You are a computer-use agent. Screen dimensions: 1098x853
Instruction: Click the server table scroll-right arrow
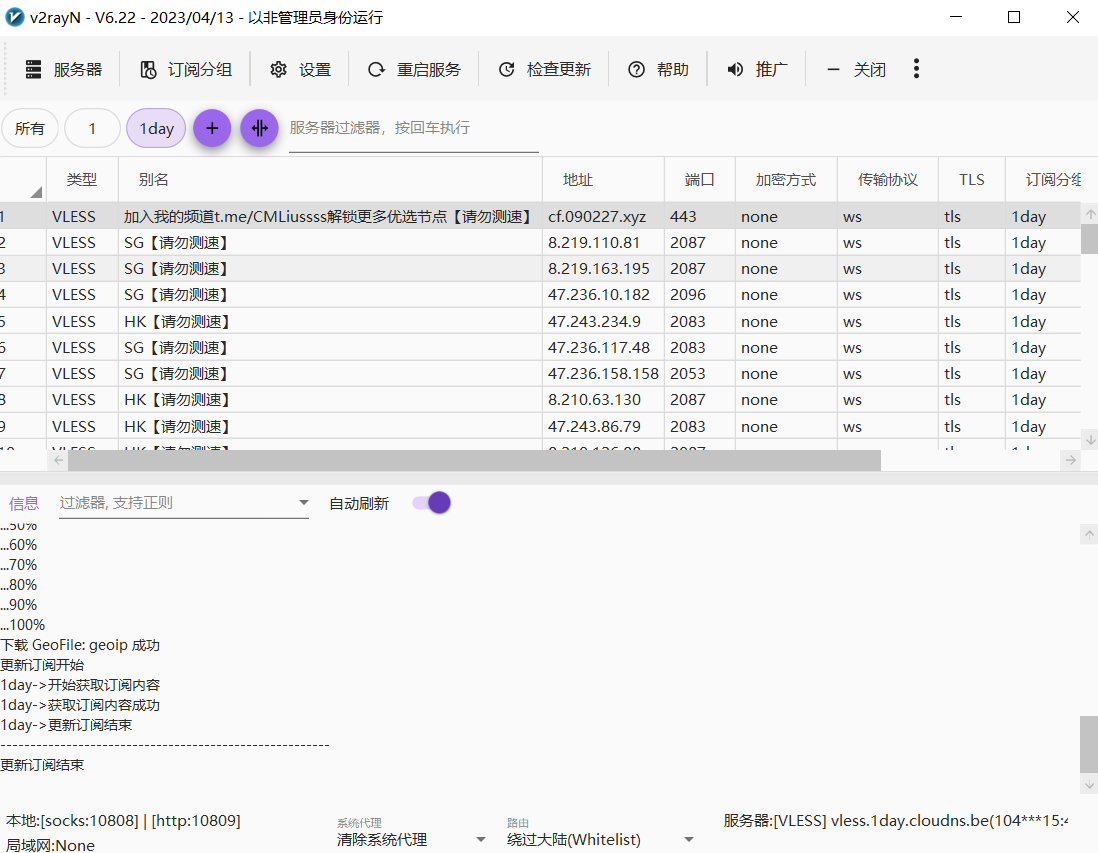pos(1071,460)
